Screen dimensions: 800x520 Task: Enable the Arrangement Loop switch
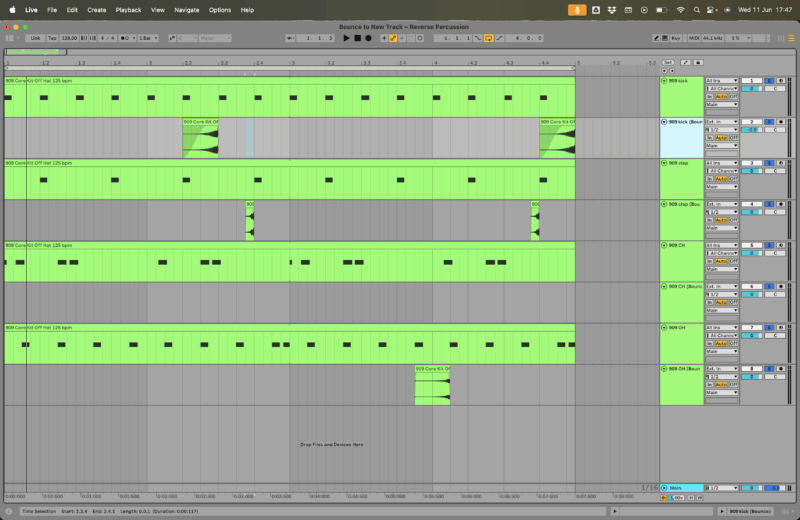[490, 38]
